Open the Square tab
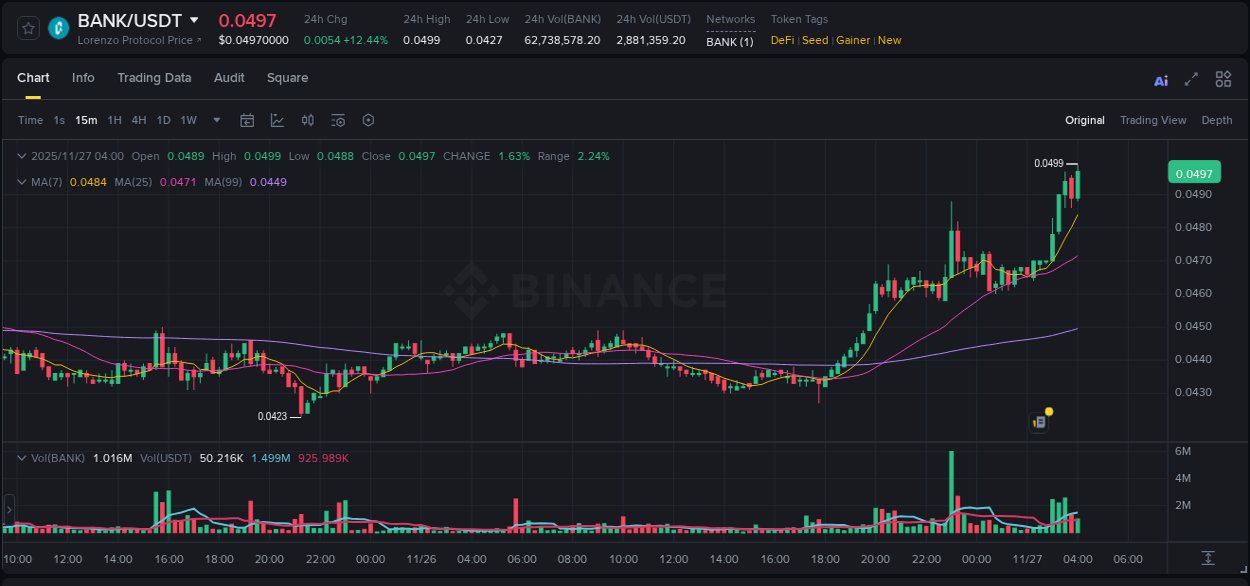The image size is (1250, 586). click(287, 78)
